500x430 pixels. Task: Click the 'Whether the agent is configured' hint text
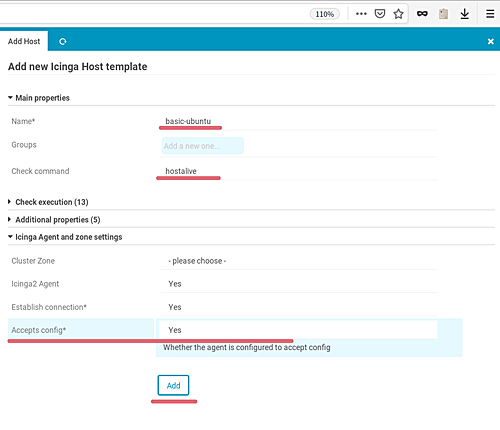(247, 347)
